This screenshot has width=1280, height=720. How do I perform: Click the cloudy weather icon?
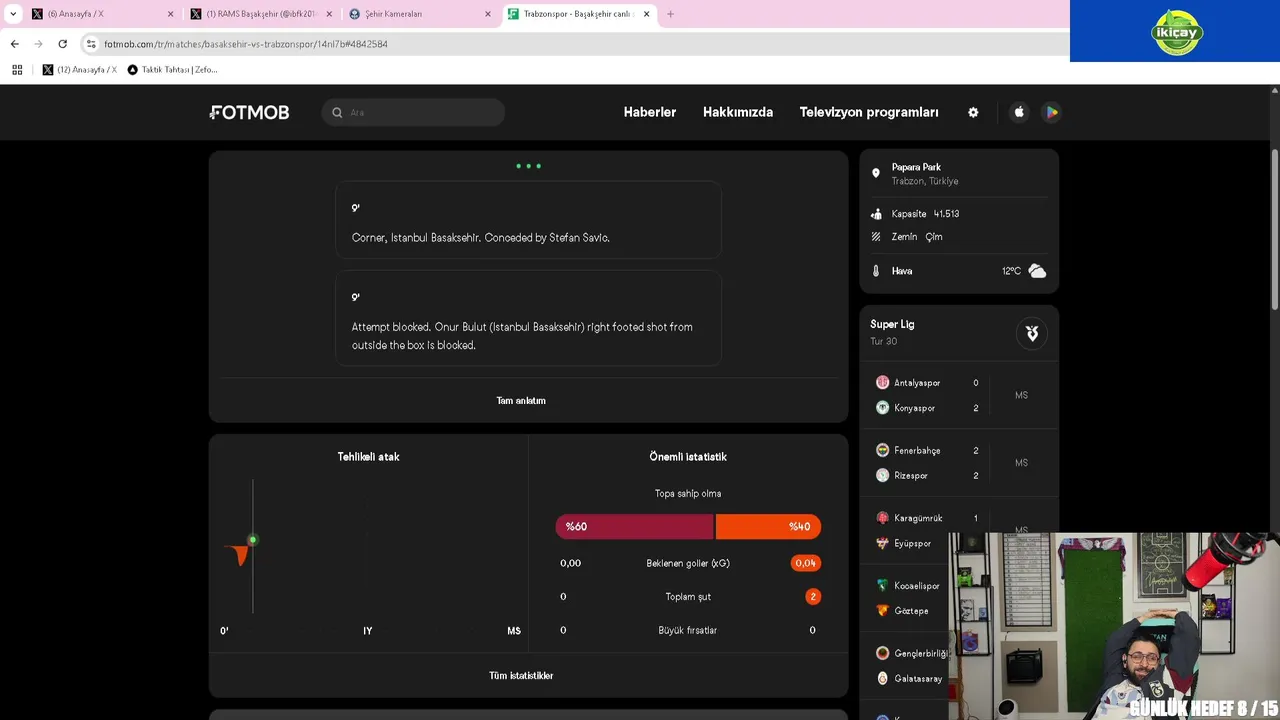click(x=1037, y=271)
